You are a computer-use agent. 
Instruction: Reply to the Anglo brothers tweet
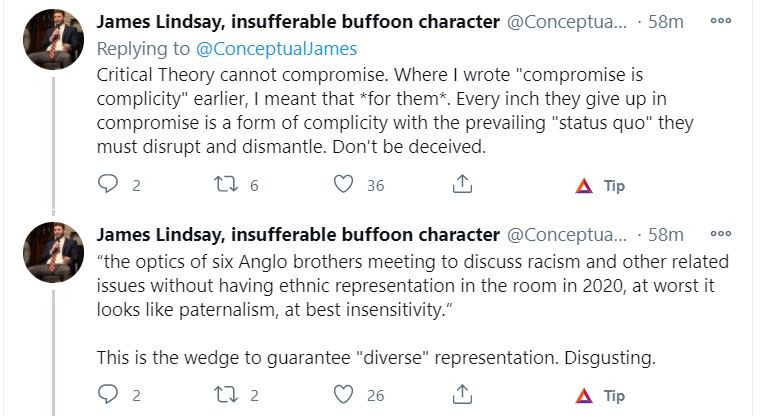108,395
